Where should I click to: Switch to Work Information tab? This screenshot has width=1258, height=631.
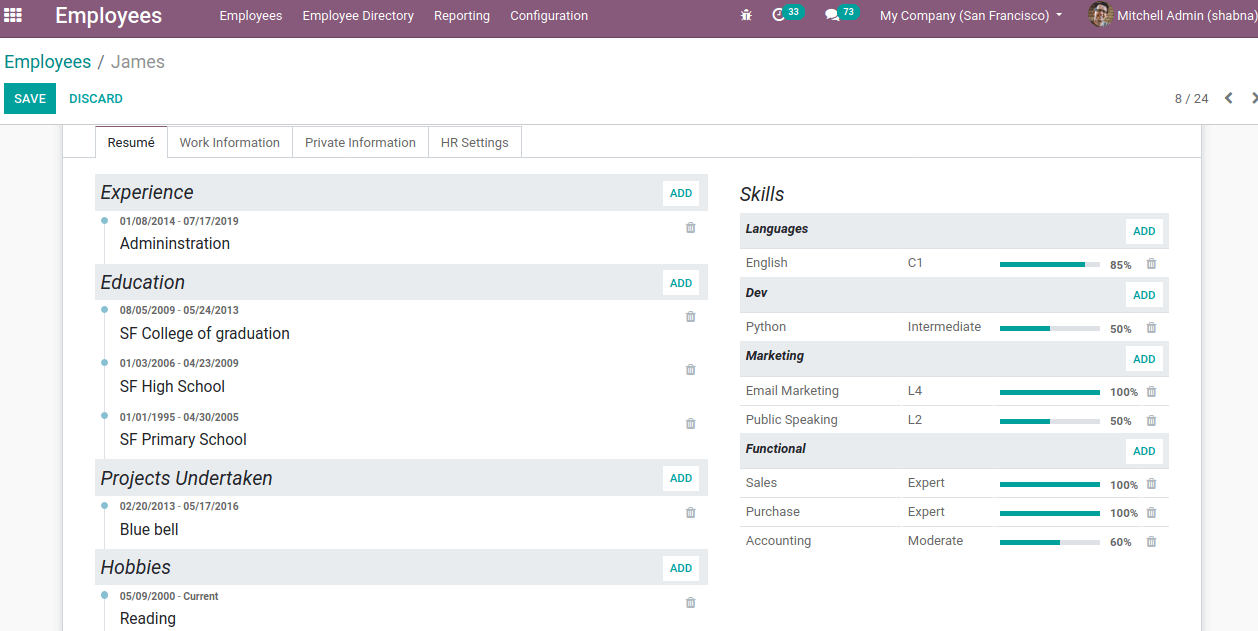pyautogui.click(x=230, y=142)
